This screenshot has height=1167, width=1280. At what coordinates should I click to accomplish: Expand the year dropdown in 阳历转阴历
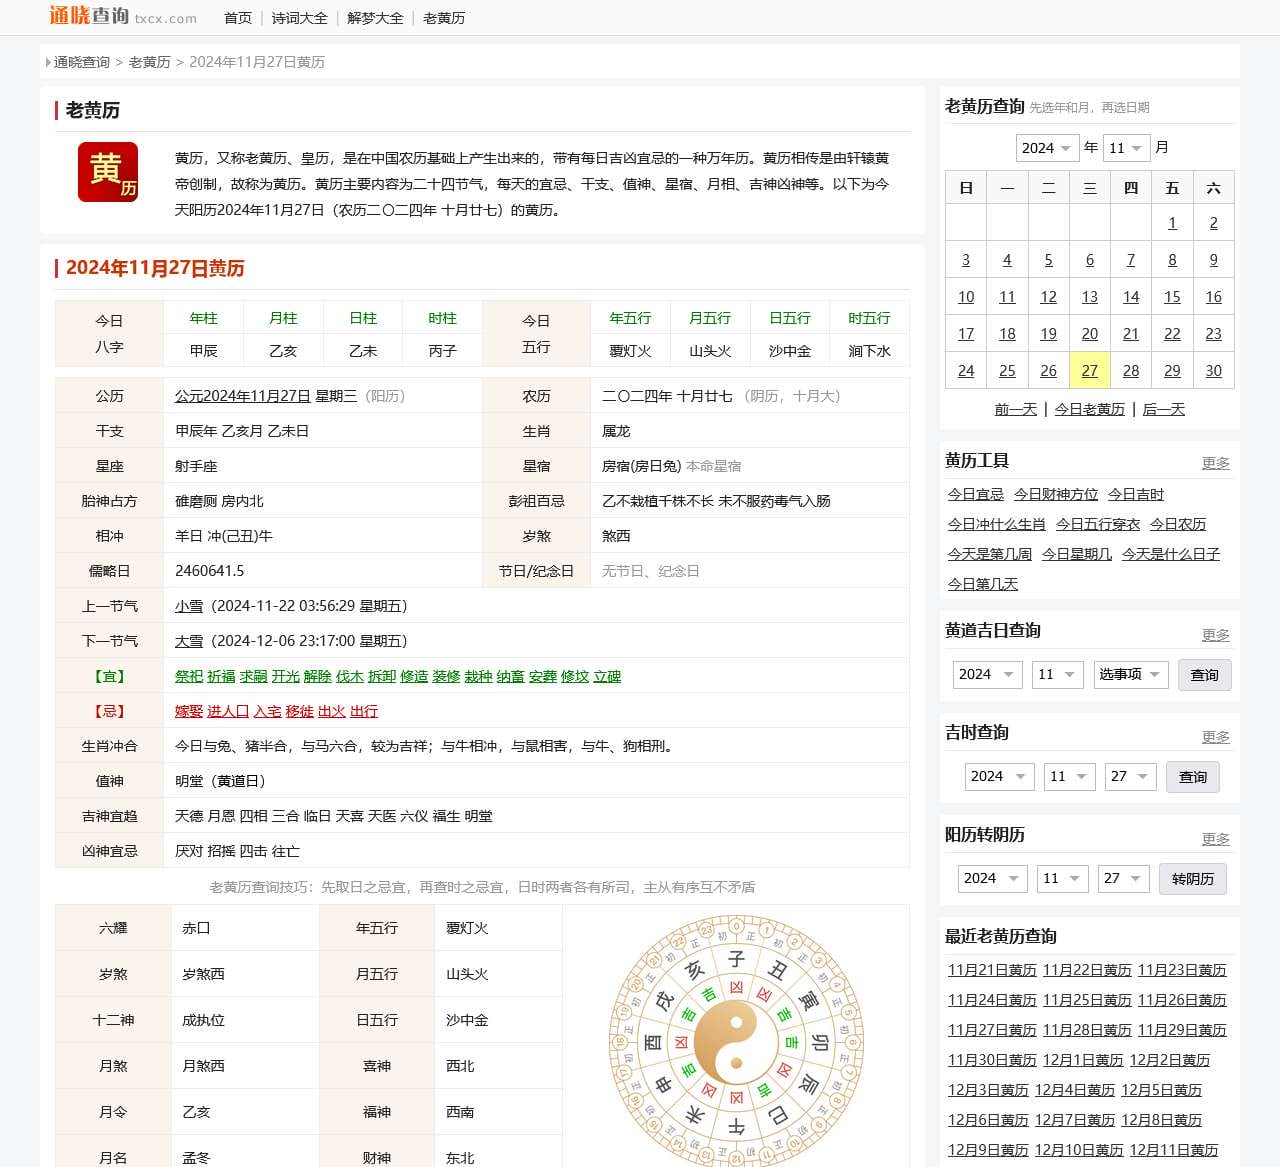[x=992, y=878]
